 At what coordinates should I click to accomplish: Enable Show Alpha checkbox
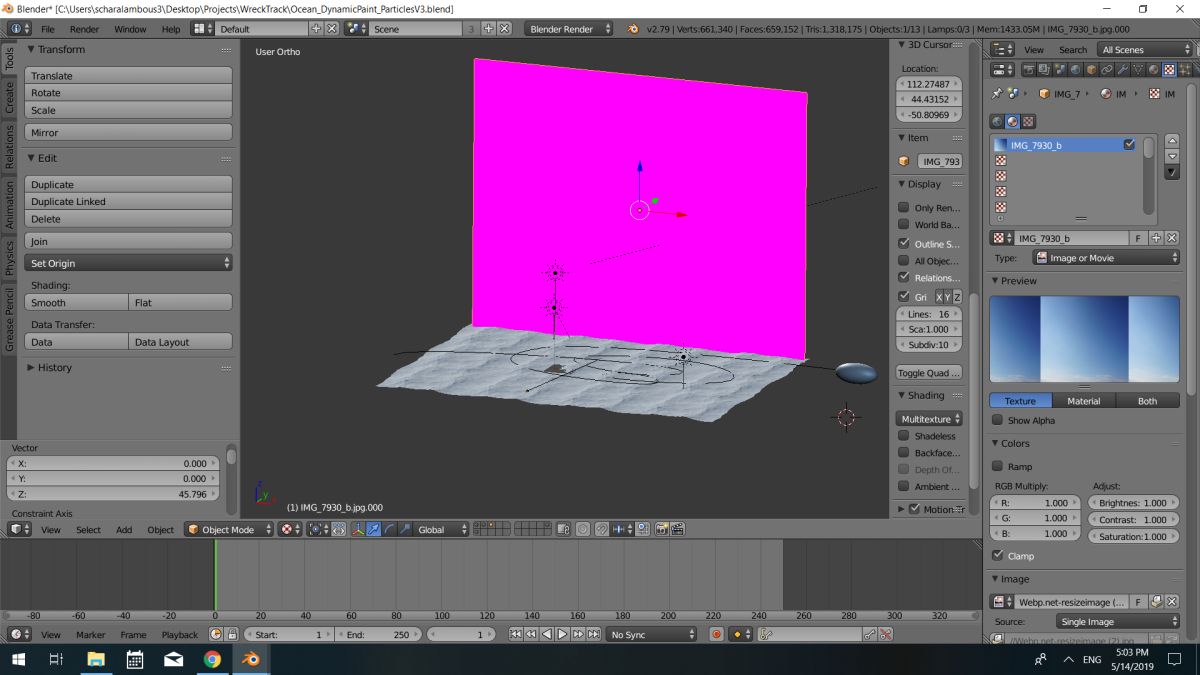pyautogui.click(x=997, y=420)
